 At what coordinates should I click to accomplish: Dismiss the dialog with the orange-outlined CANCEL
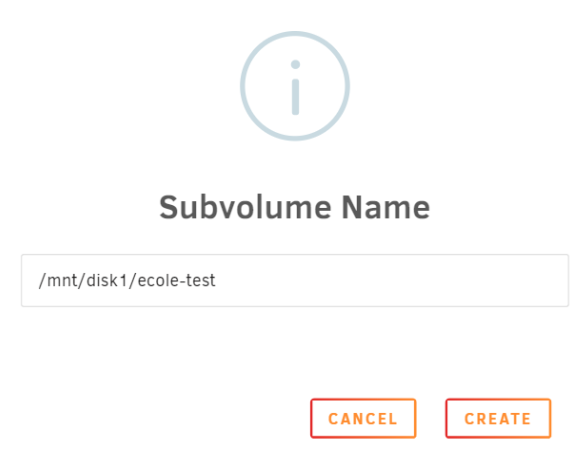coord(363,418)
